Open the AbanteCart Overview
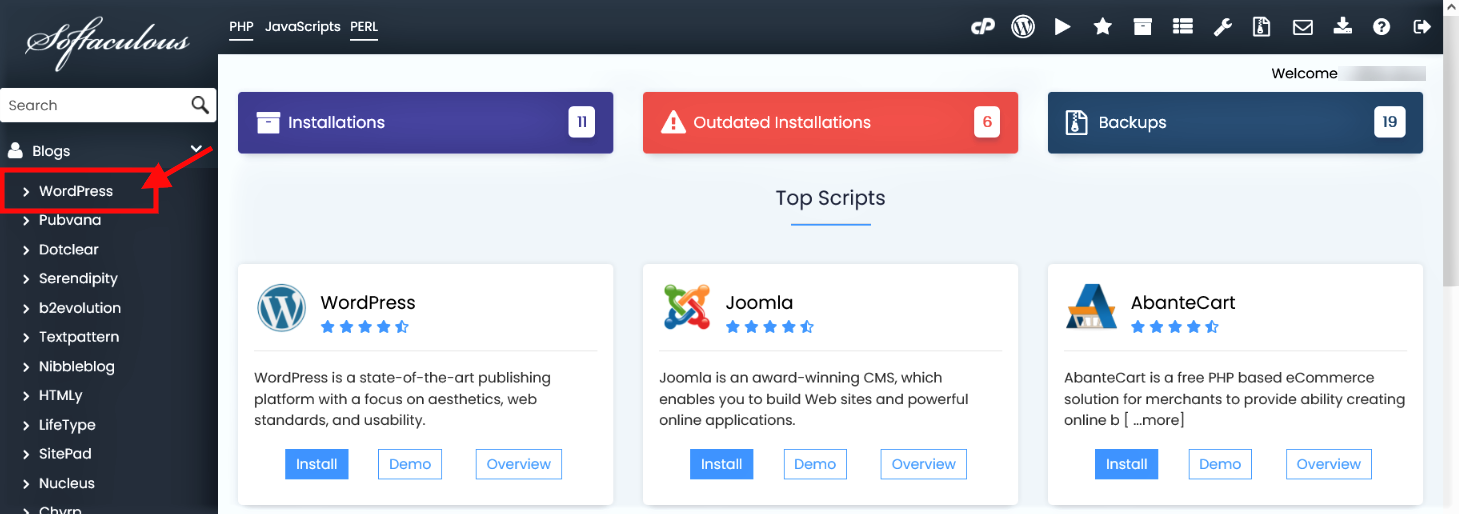 [1328, 464]
